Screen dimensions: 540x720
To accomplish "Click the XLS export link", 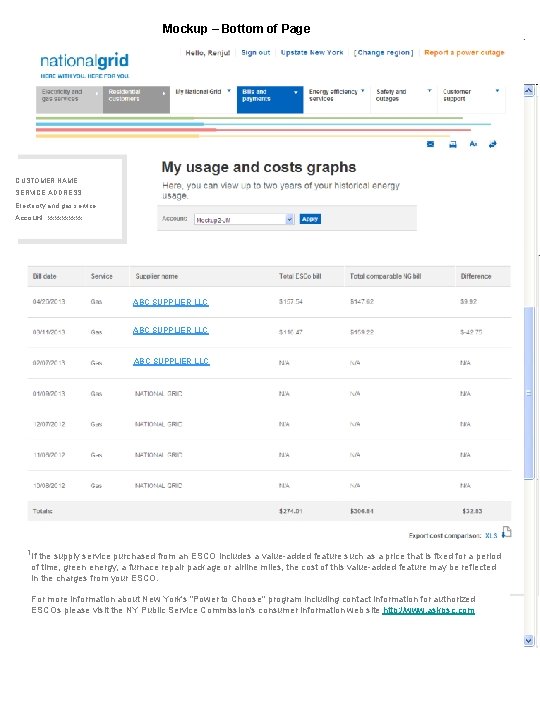I will click(x=491, y=535).
